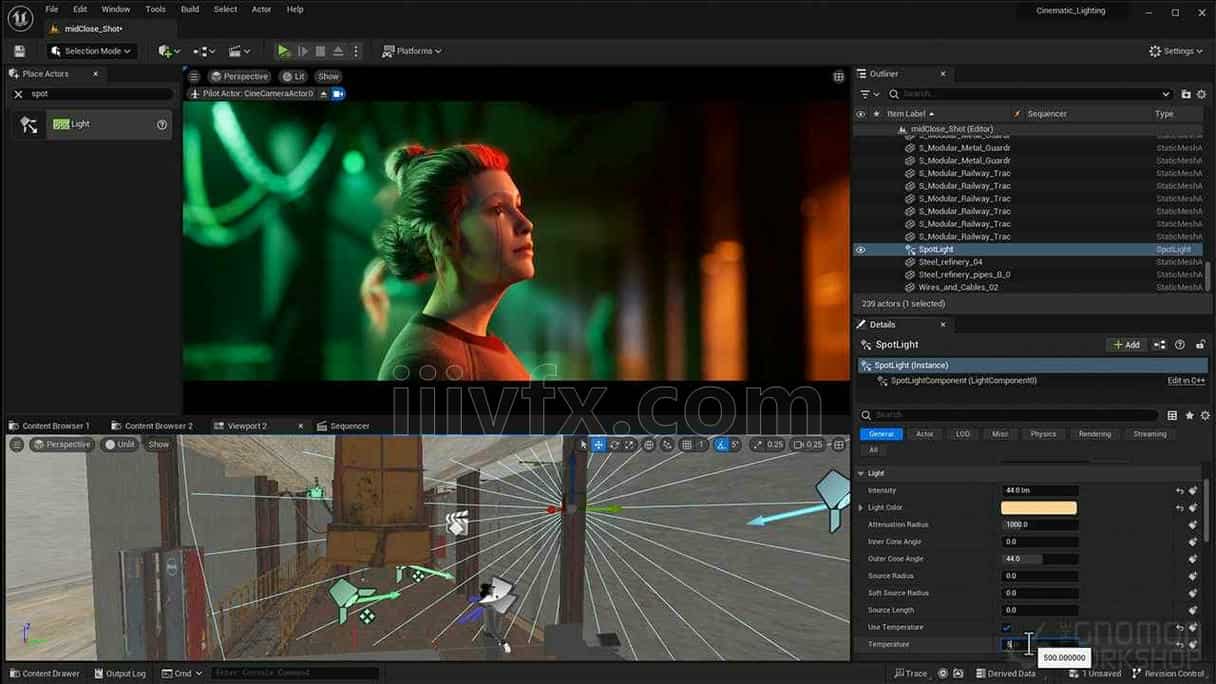The width and height of the screenshot is (1216, 684).
Task: Open Details property matrix grid icon
Action: click(1172, 416)
